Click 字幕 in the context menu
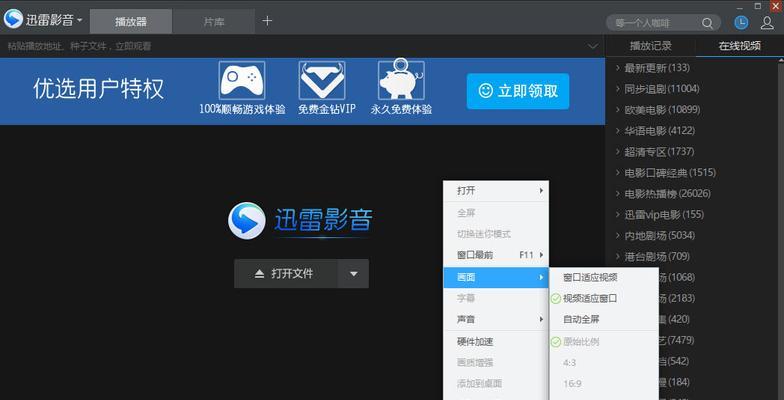Viewport: 784px width, 400px height. tap(496, 298)
